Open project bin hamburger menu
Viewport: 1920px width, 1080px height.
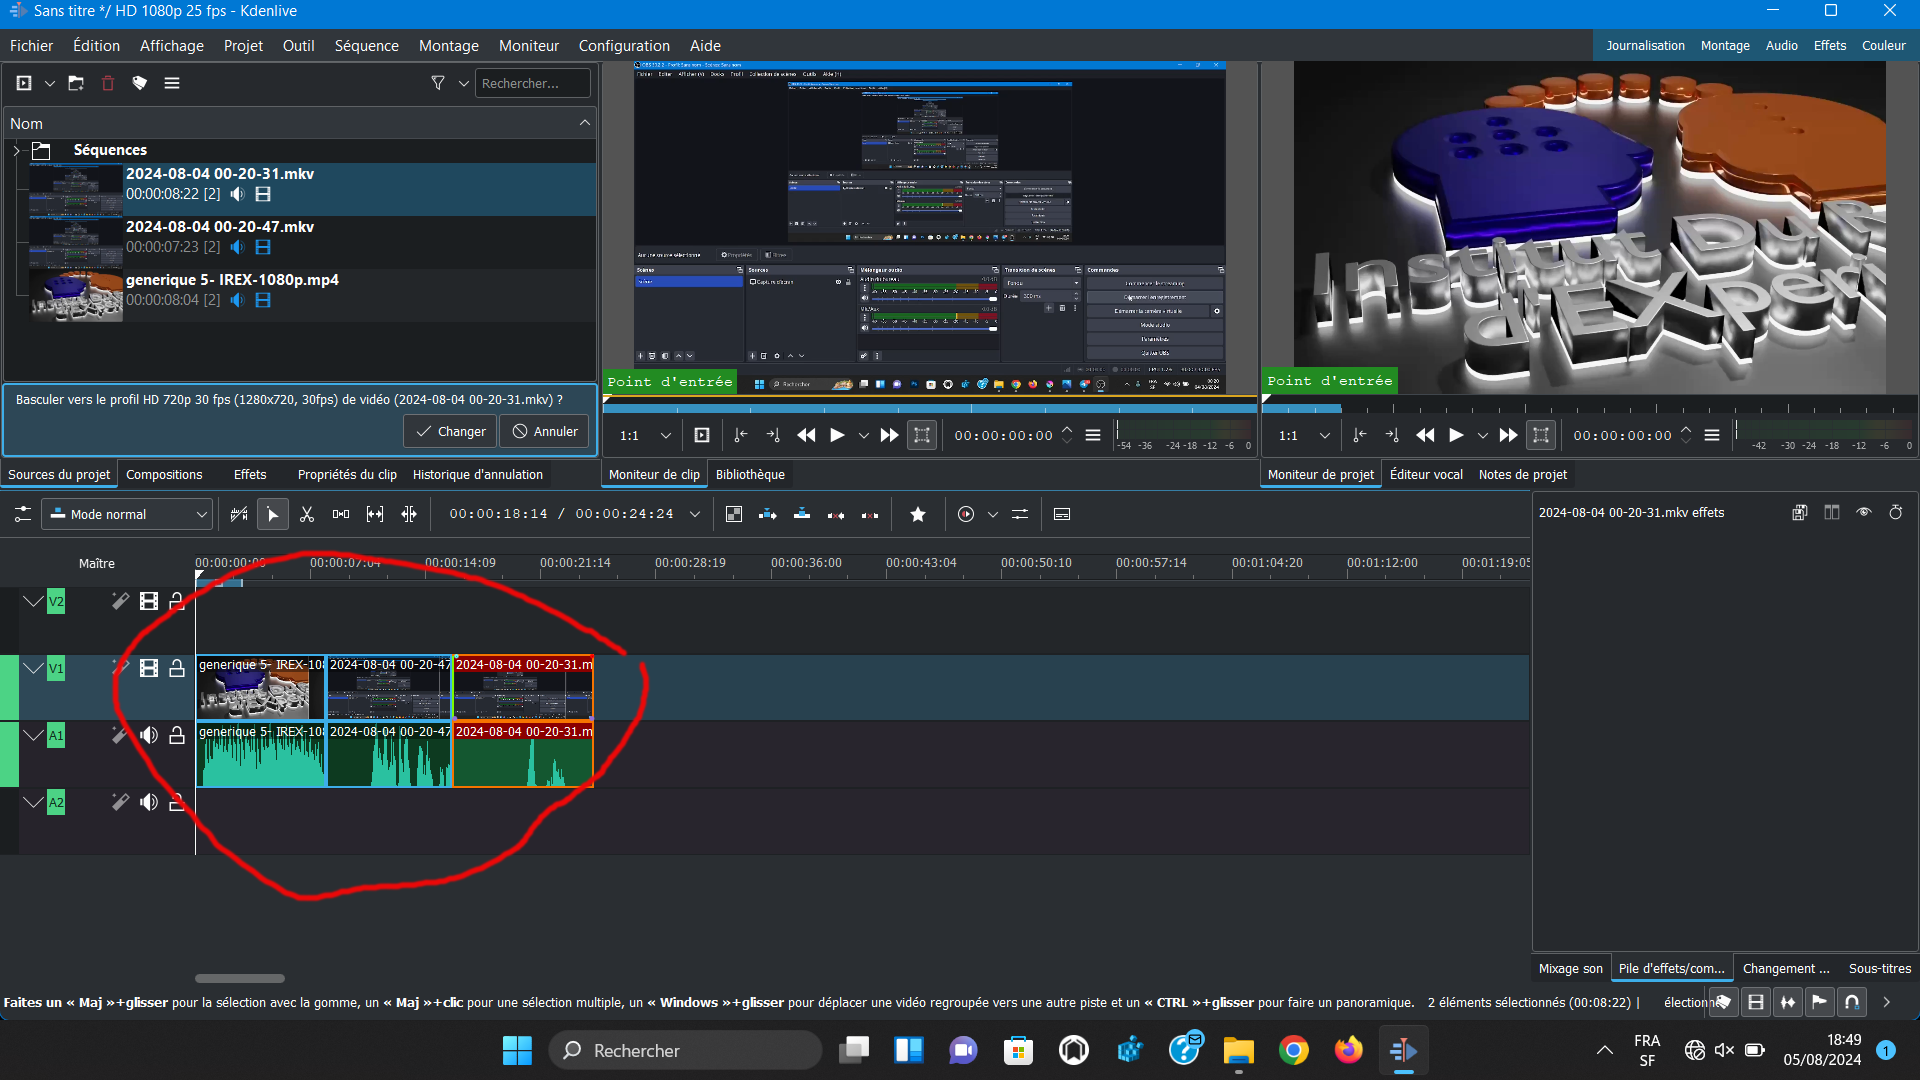coord(172,83)
